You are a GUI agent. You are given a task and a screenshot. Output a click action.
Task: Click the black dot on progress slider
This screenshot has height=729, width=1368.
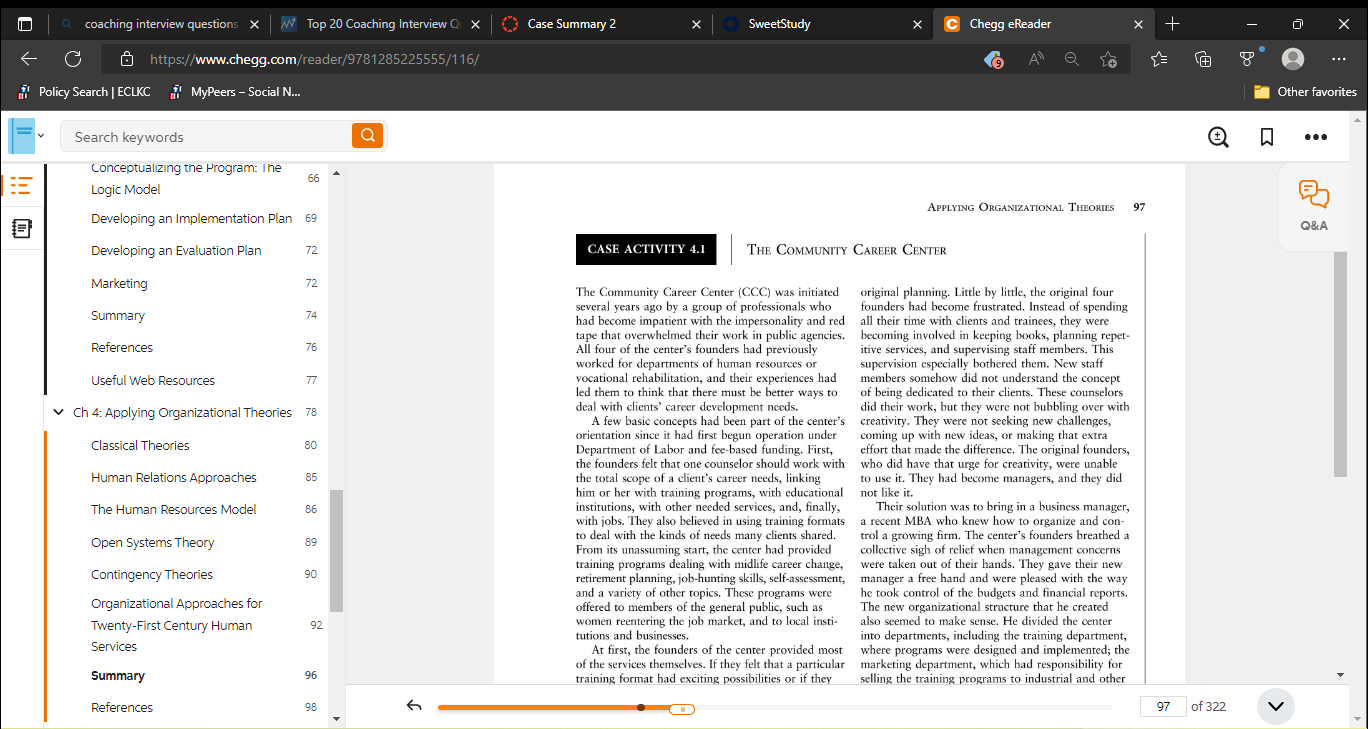point(640,707)
